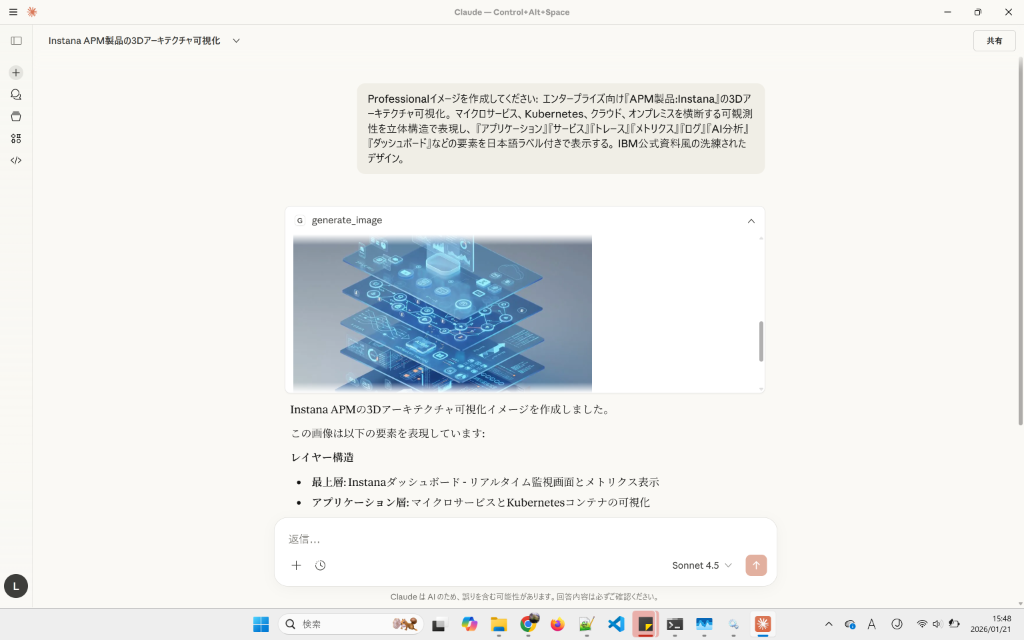Open the user profile avatar L
Viewport: 1024px width, 640px height.
pos(16,586)
